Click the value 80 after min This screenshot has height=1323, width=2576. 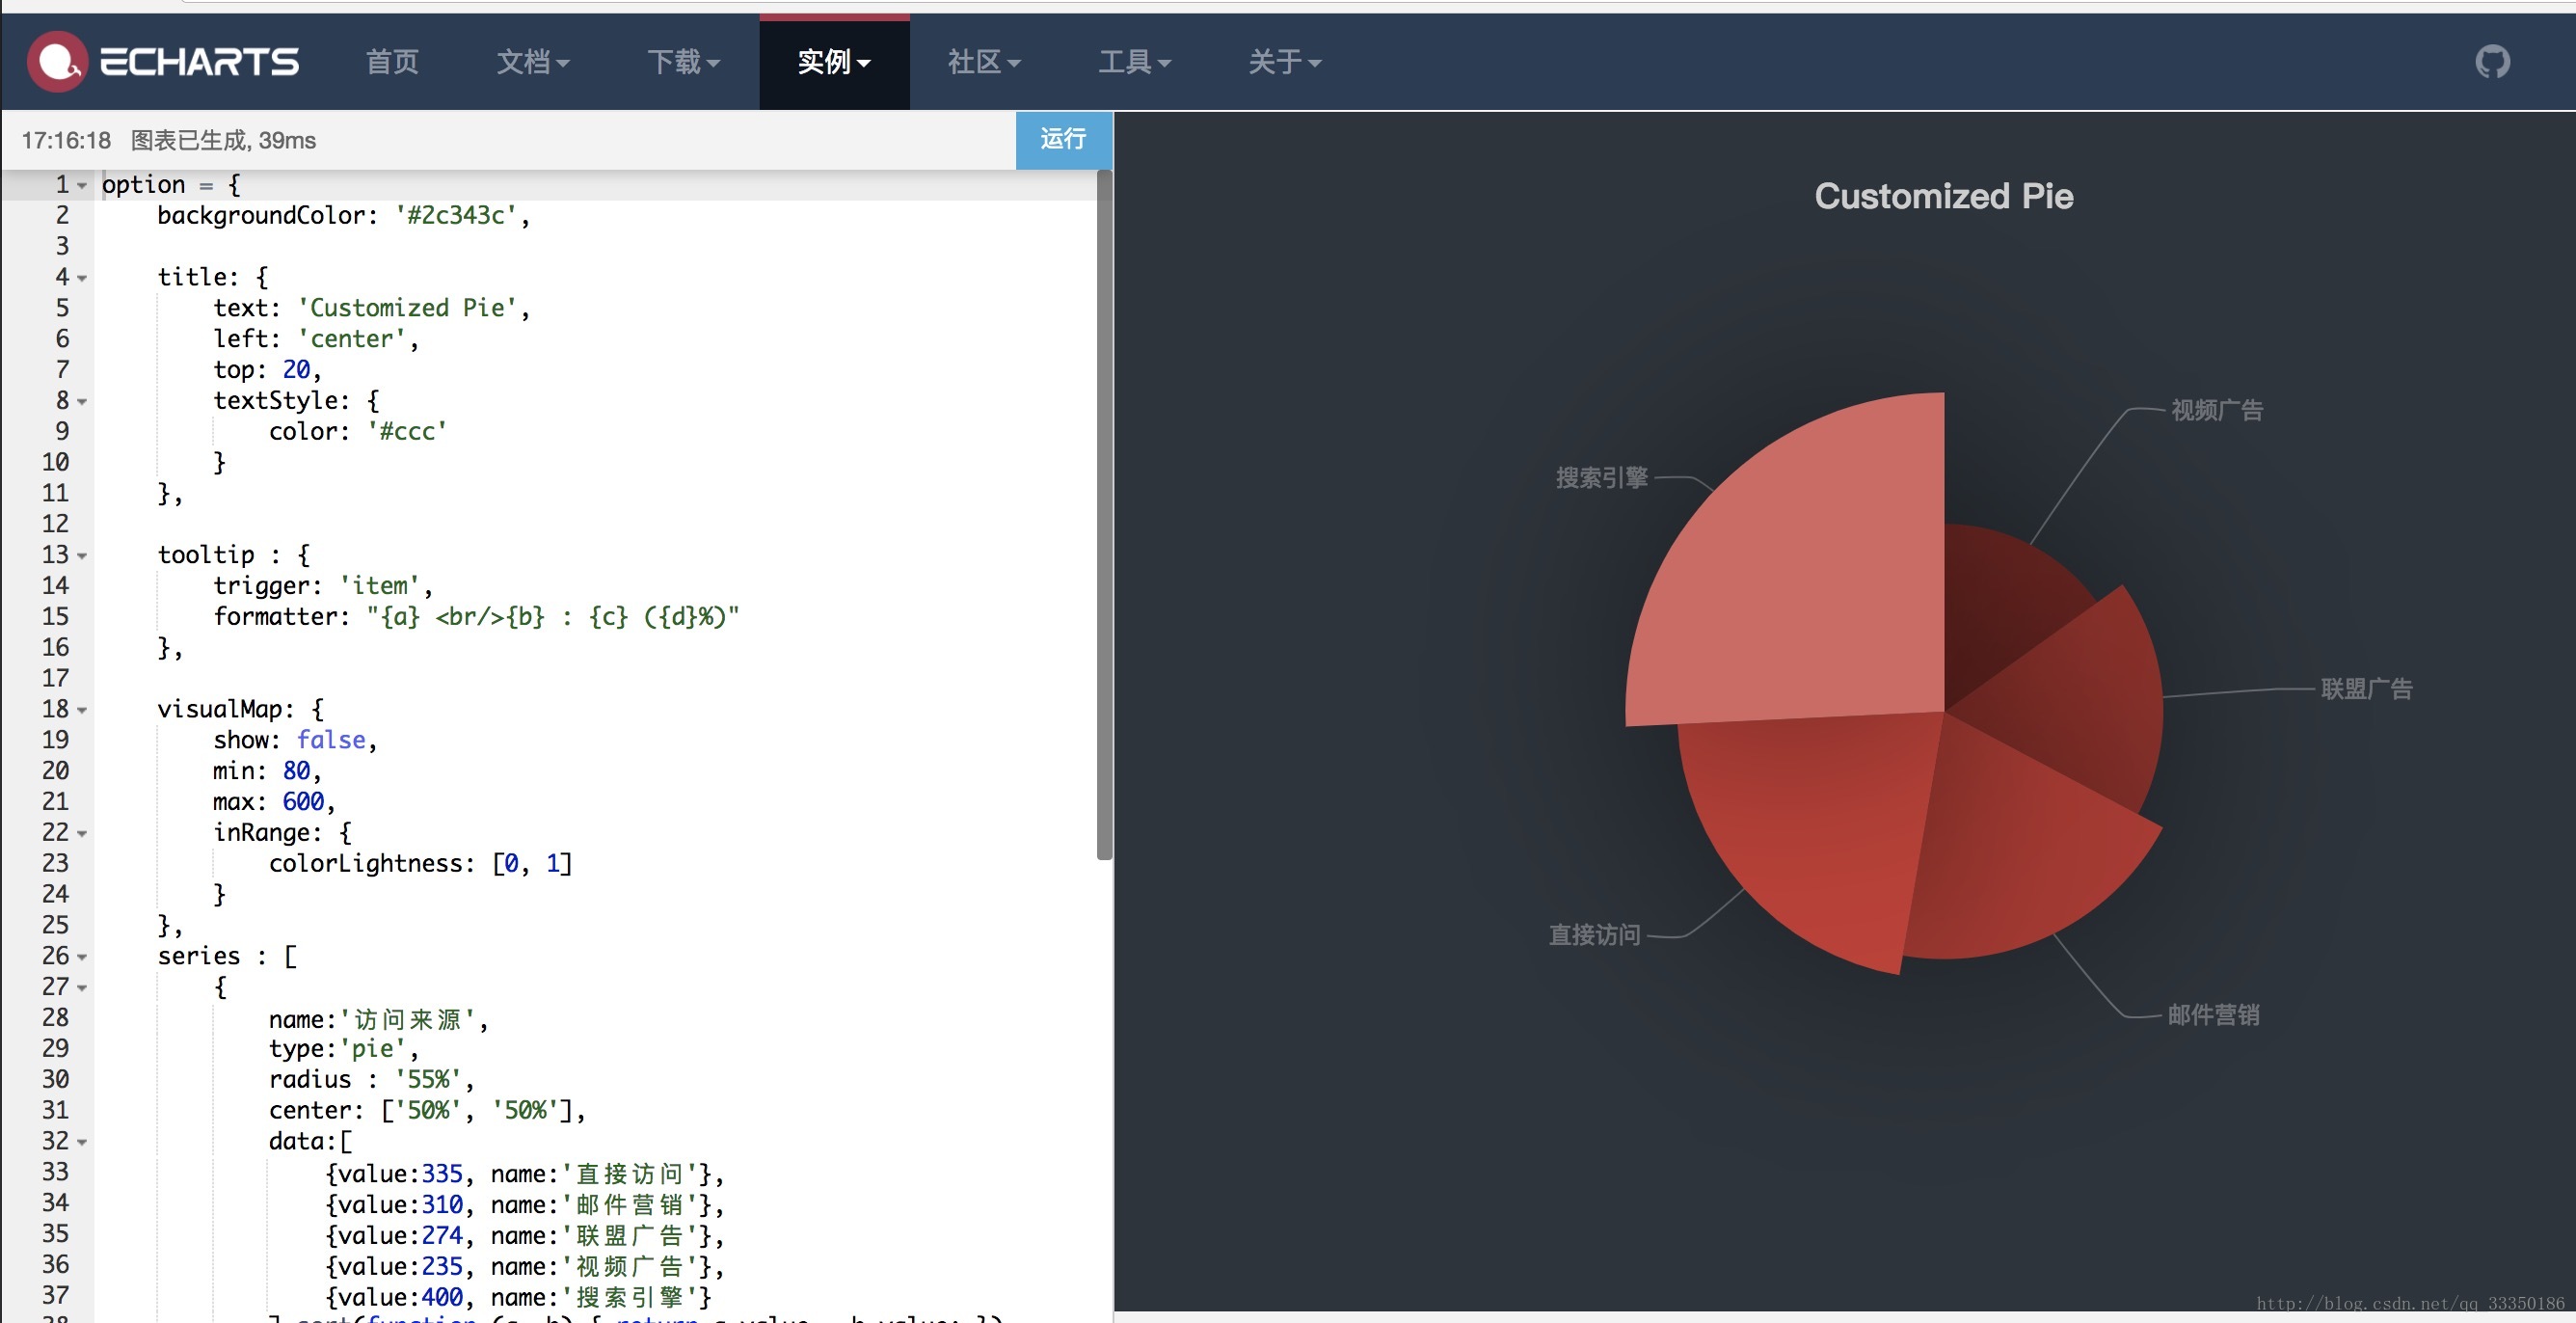[x=296, y=771]
